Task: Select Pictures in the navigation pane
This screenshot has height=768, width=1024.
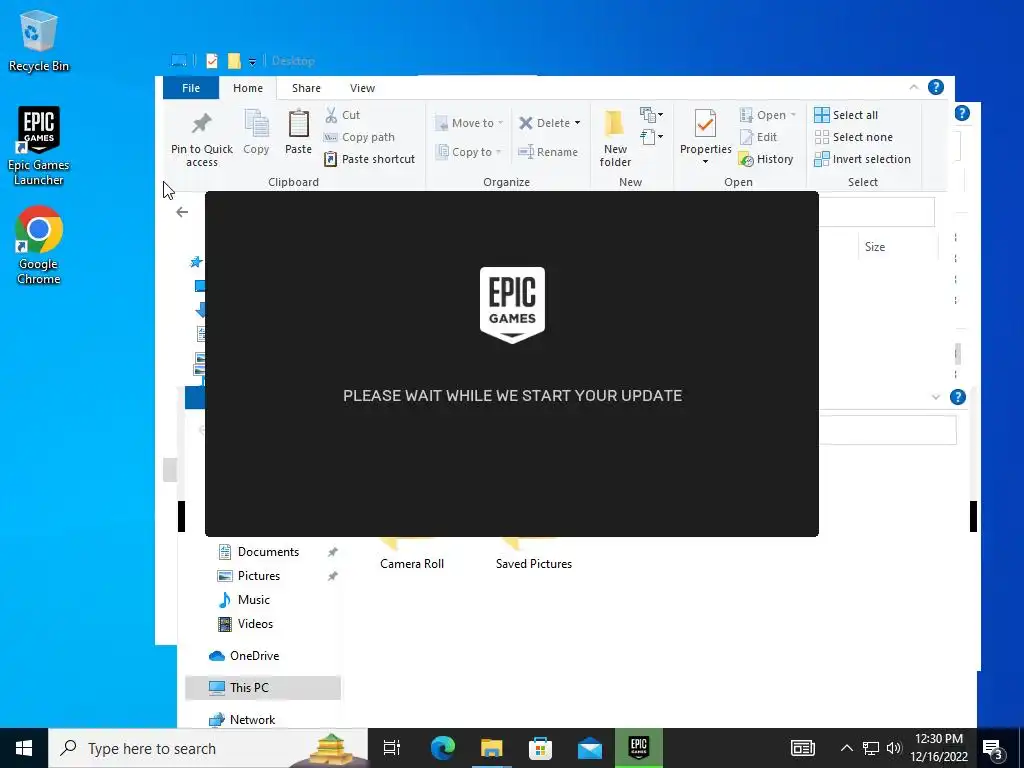Action: [259, 576]
